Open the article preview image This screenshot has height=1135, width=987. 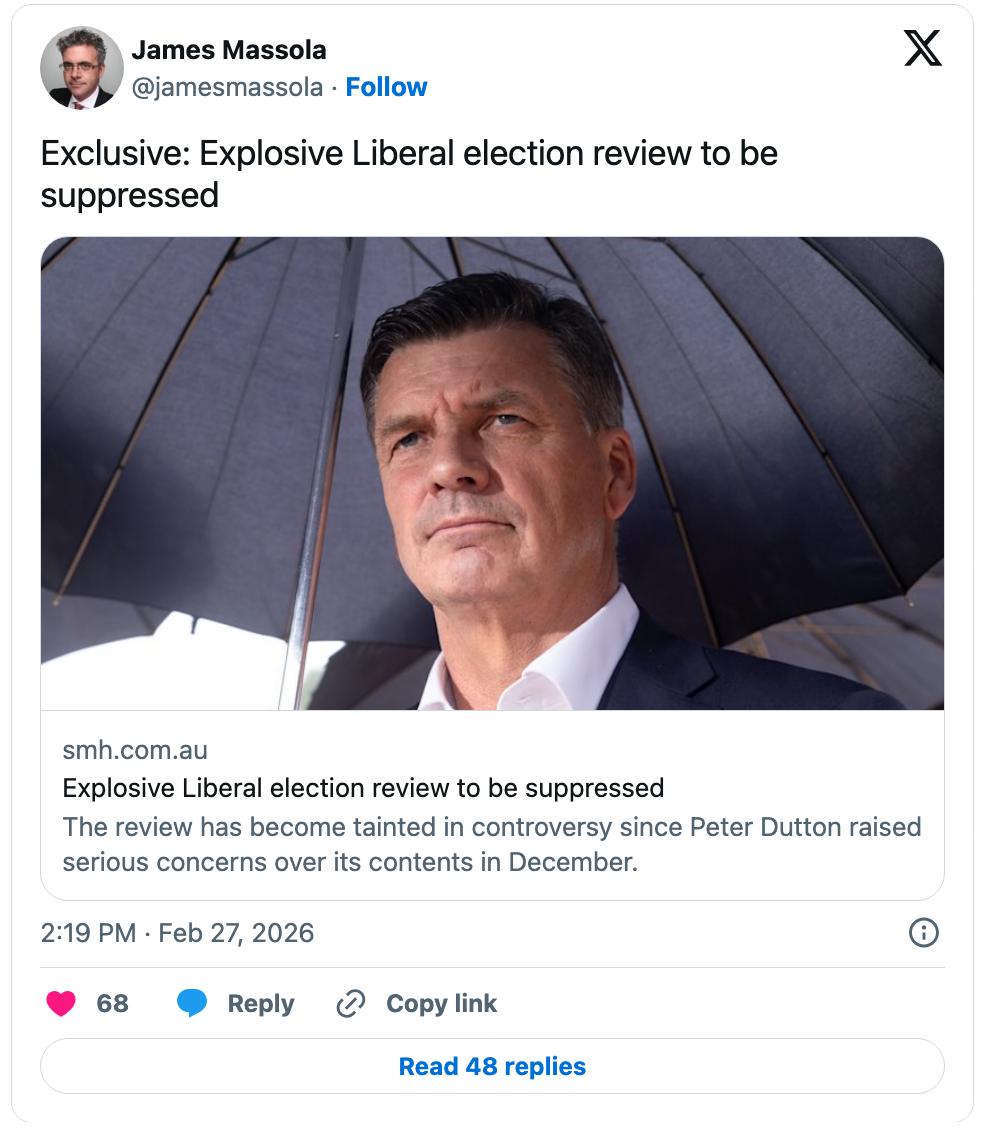492,473
